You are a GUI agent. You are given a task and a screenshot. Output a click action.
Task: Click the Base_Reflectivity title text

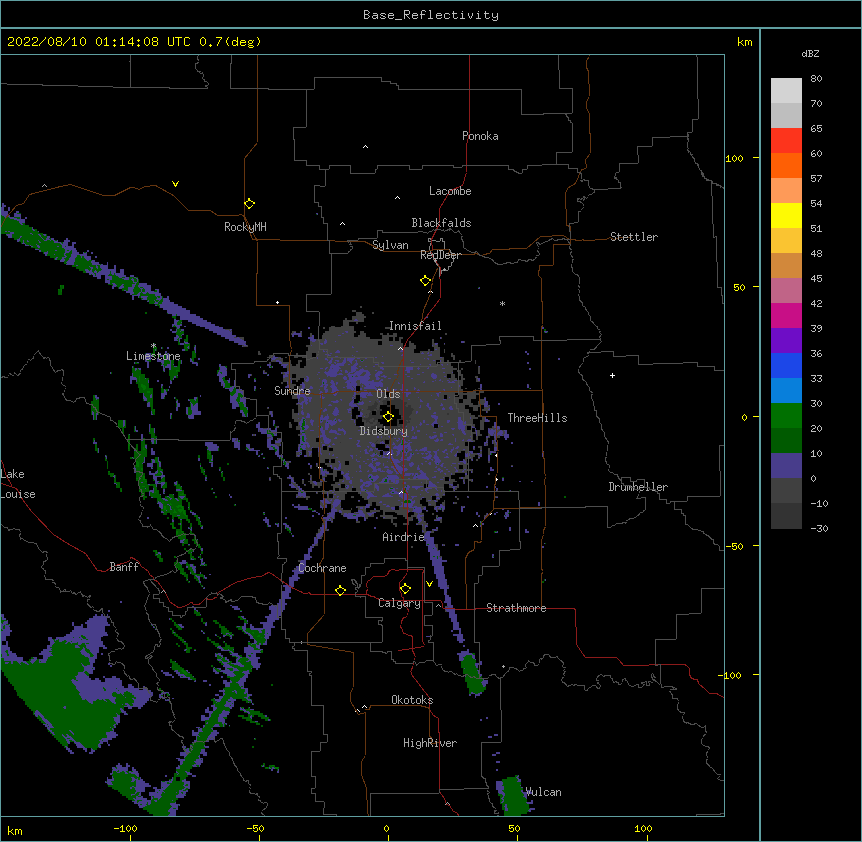[431, 15]
